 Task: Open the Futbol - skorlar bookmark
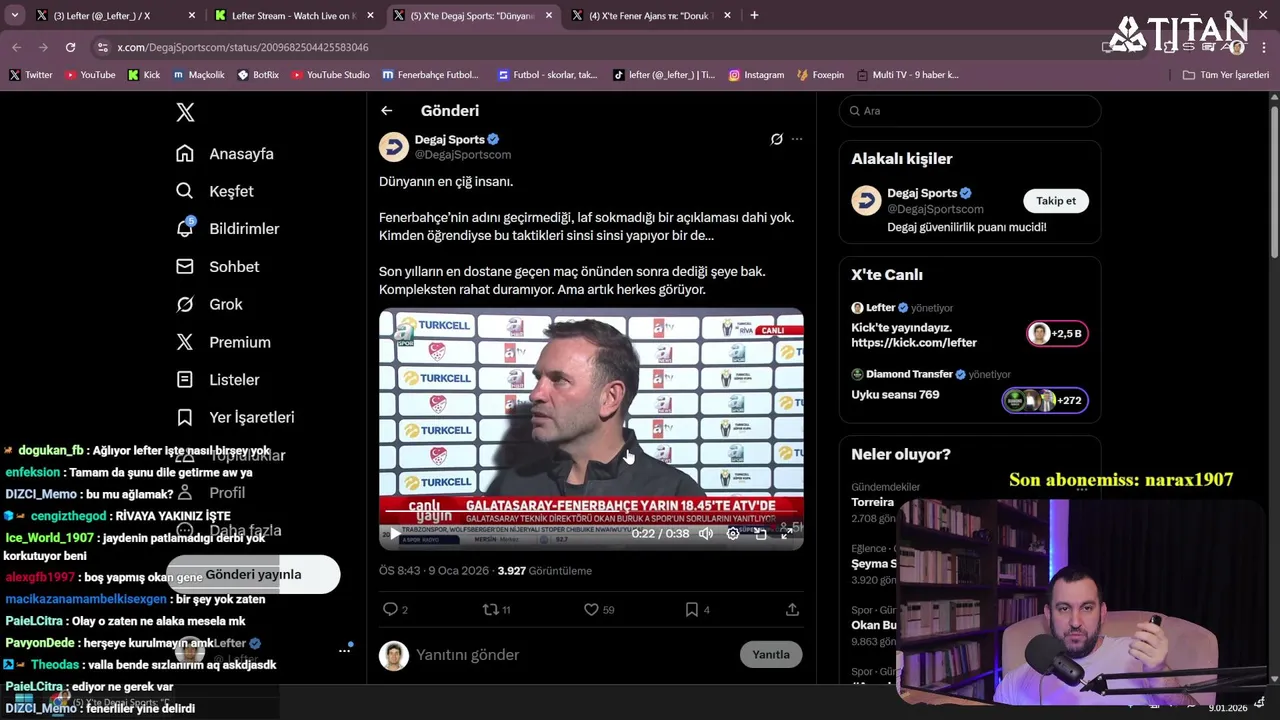tap(547, 75)
